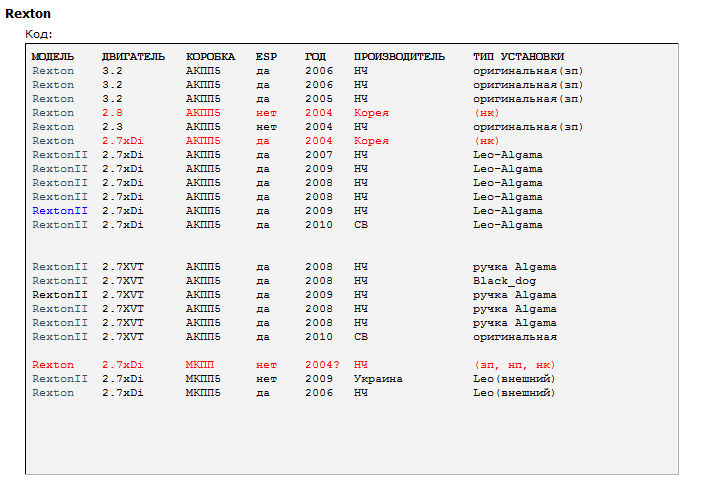Select the red МКПП gearbox entry

click(x=200, y=365)
